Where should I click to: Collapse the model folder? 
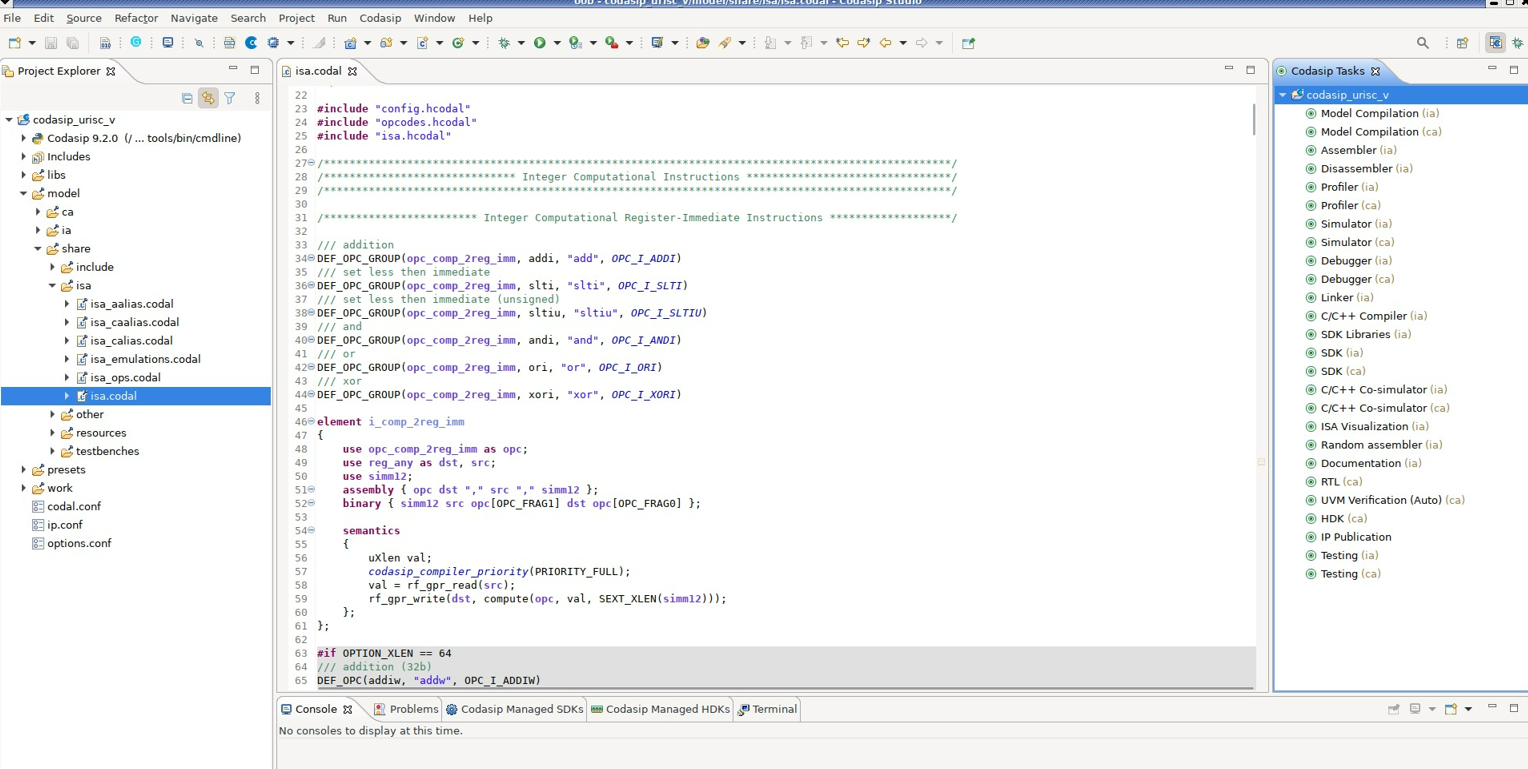24,194
